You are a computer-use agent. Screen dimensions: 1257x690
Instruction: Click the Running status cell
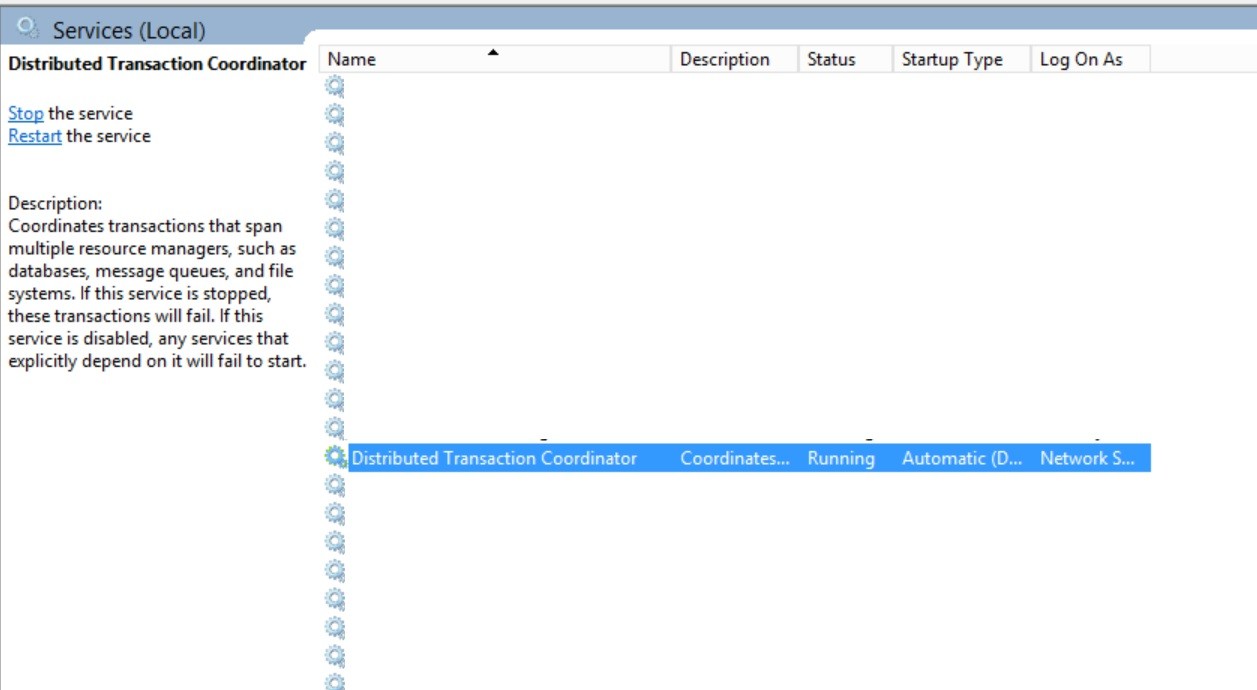pyautogui.click(x=841, y=458)
